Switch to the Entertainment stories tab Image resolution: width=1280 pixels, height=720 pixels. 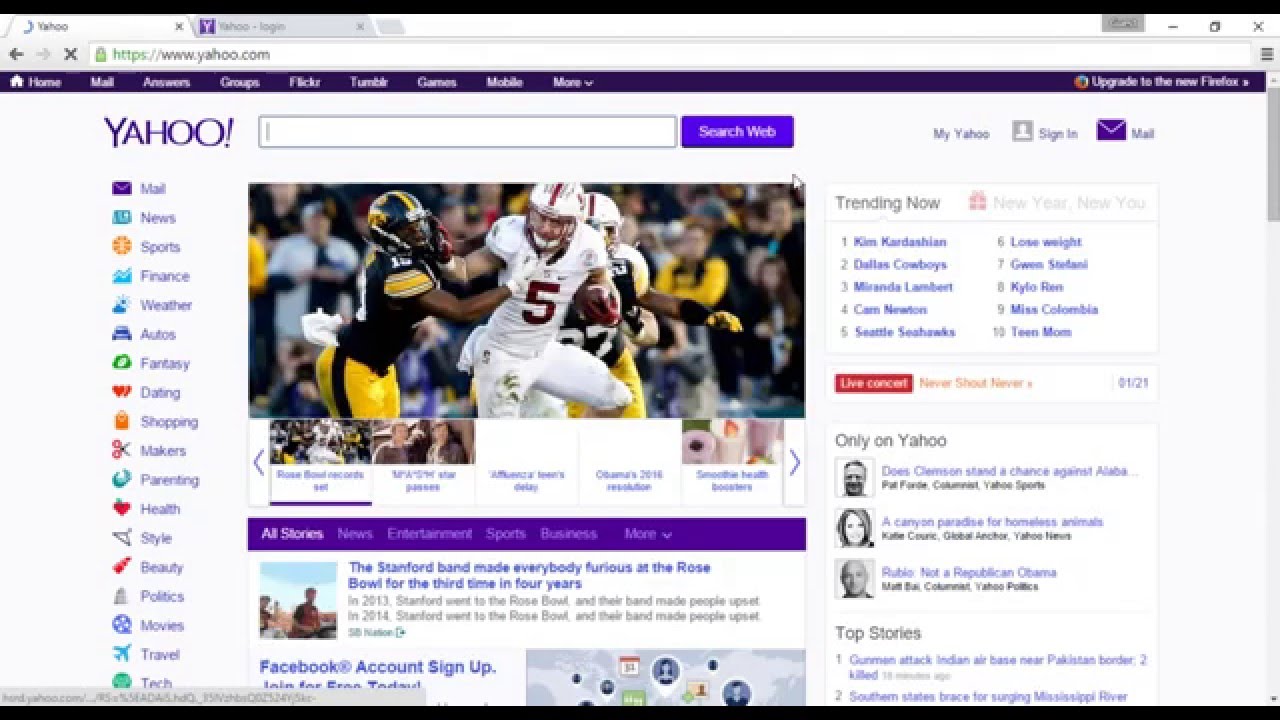(429, 534)
